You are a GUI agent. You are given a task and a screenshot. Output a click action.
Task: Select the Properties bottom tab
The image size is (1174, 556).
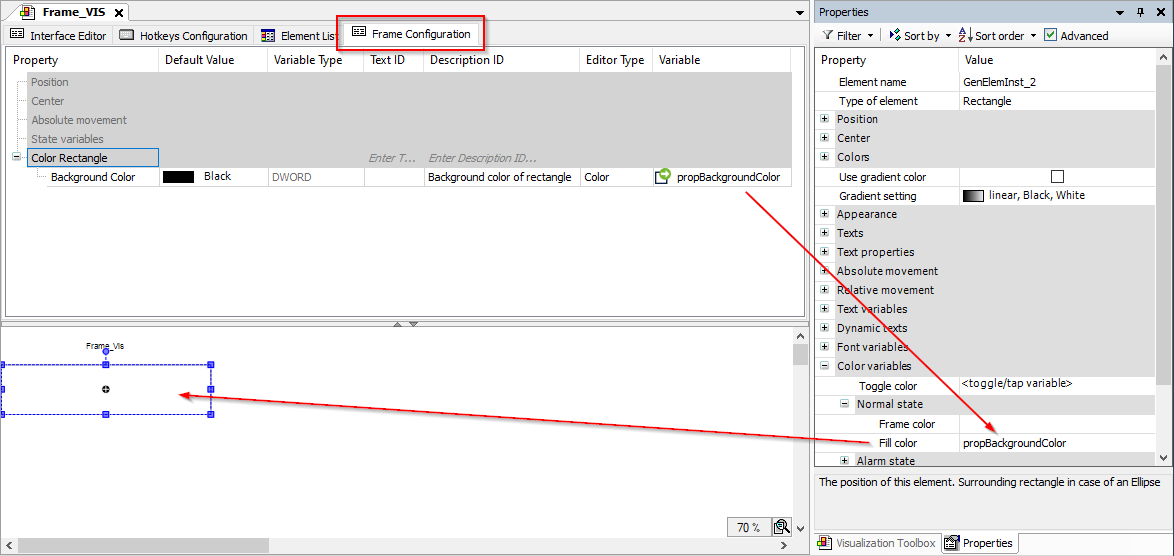click(x=979, y=543)
